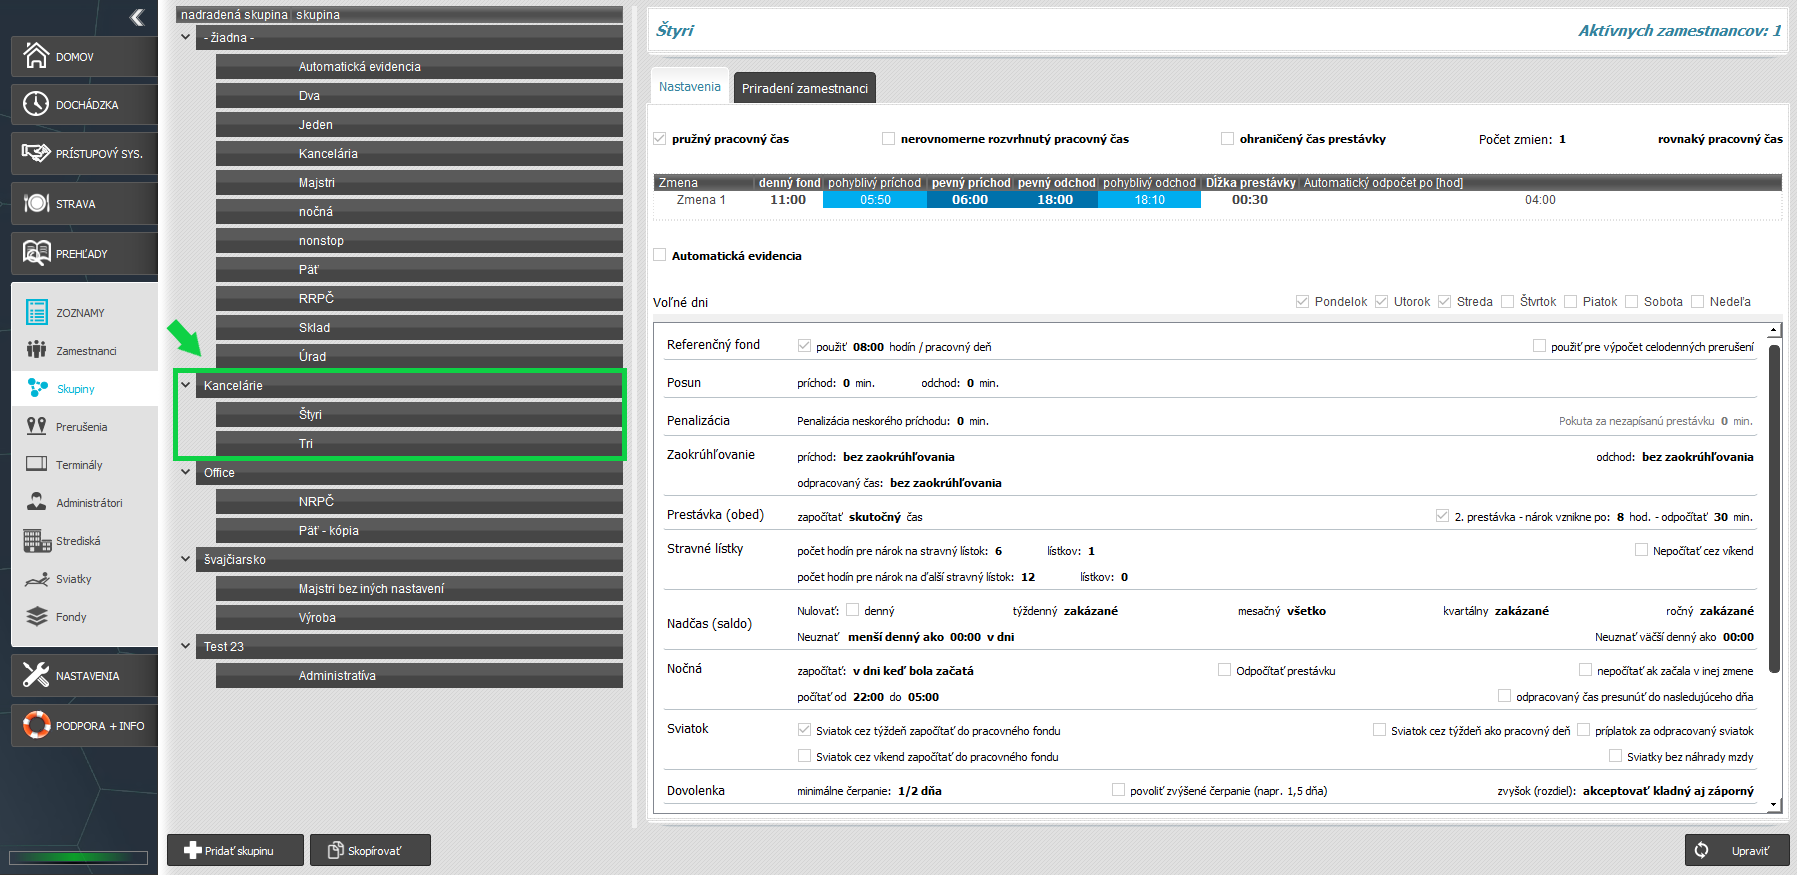Viewport: 1797px width, 875px height.
Task: Open the Prerušenia icon
Action: click(x=37, y=426)
